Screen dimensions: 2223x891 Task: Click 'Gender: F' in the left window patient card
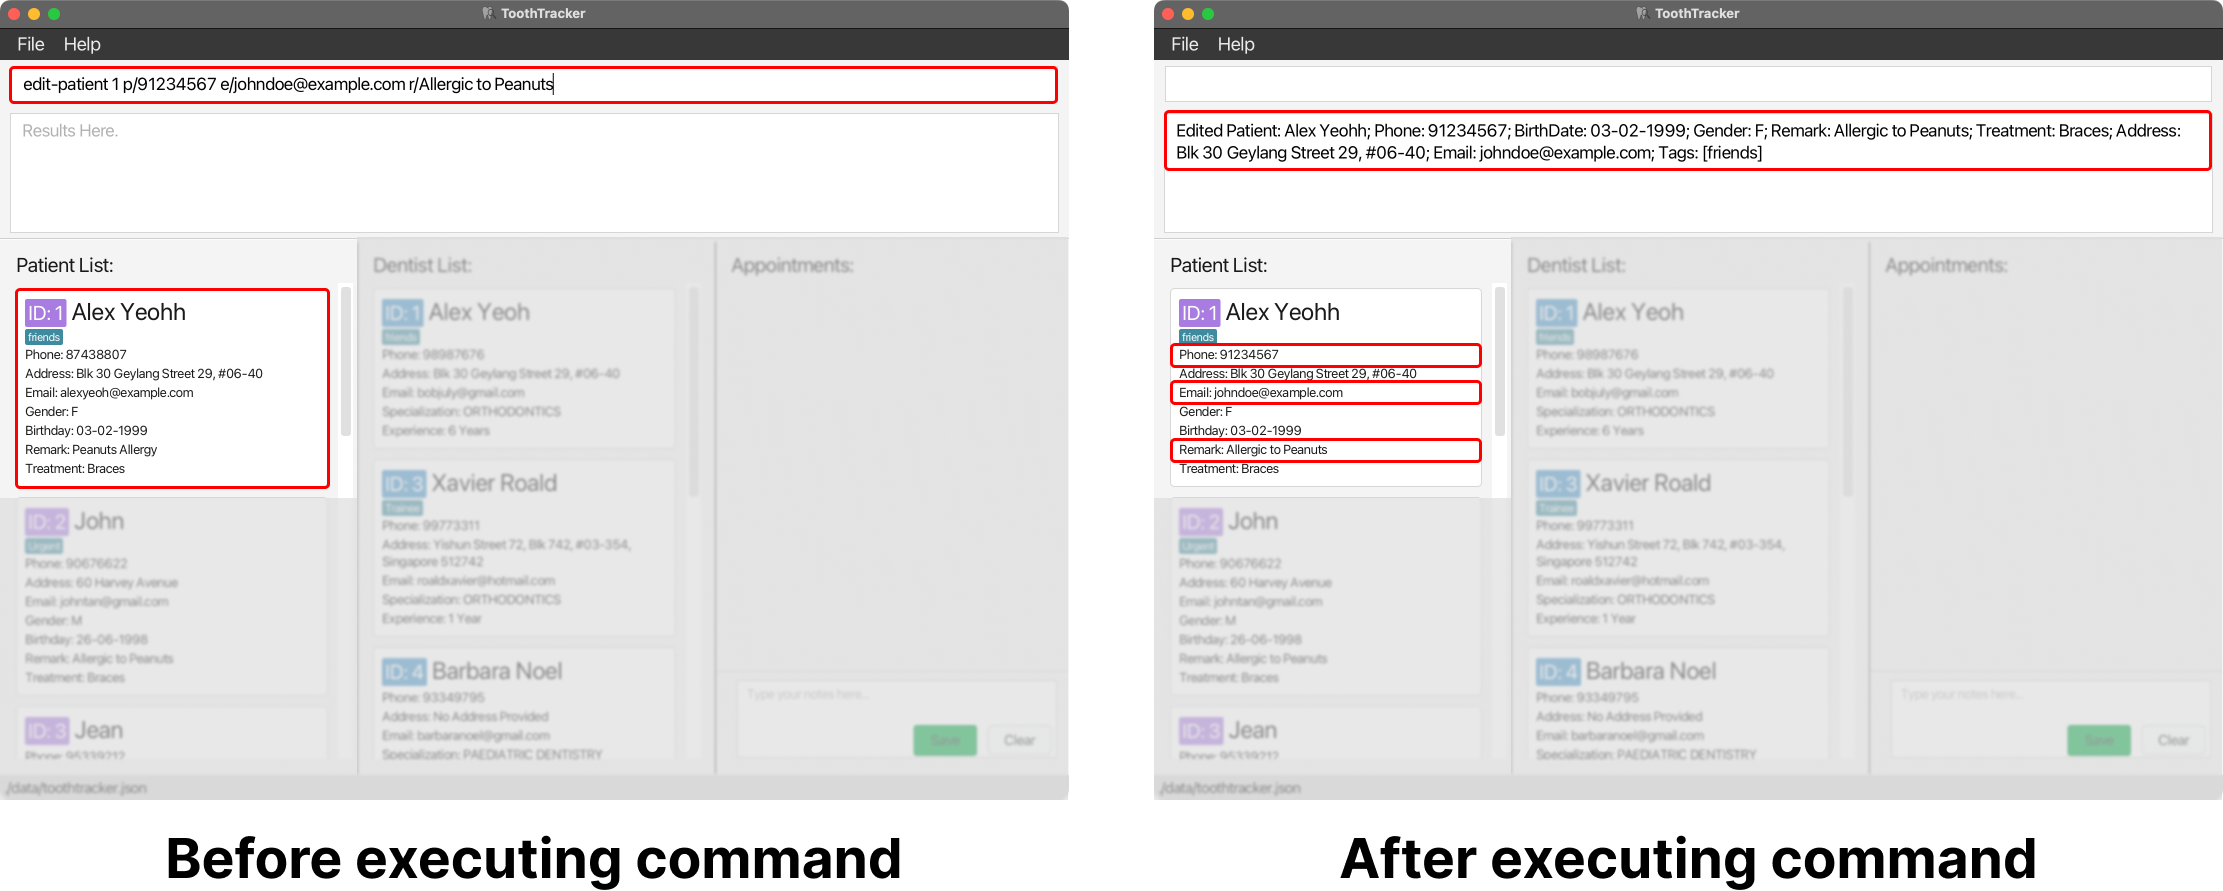coord(52,412)
